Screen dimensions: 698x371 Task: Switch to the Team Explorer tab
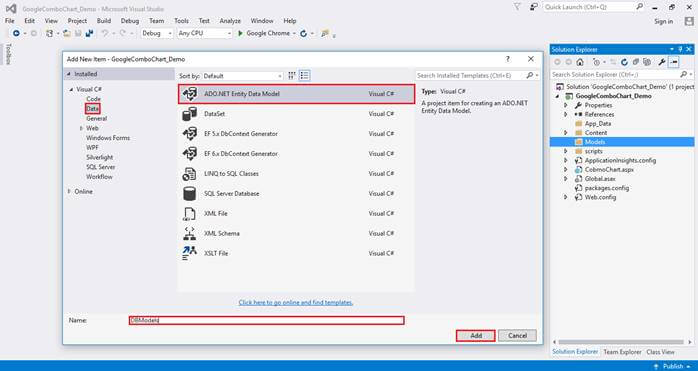coord(622,352)
